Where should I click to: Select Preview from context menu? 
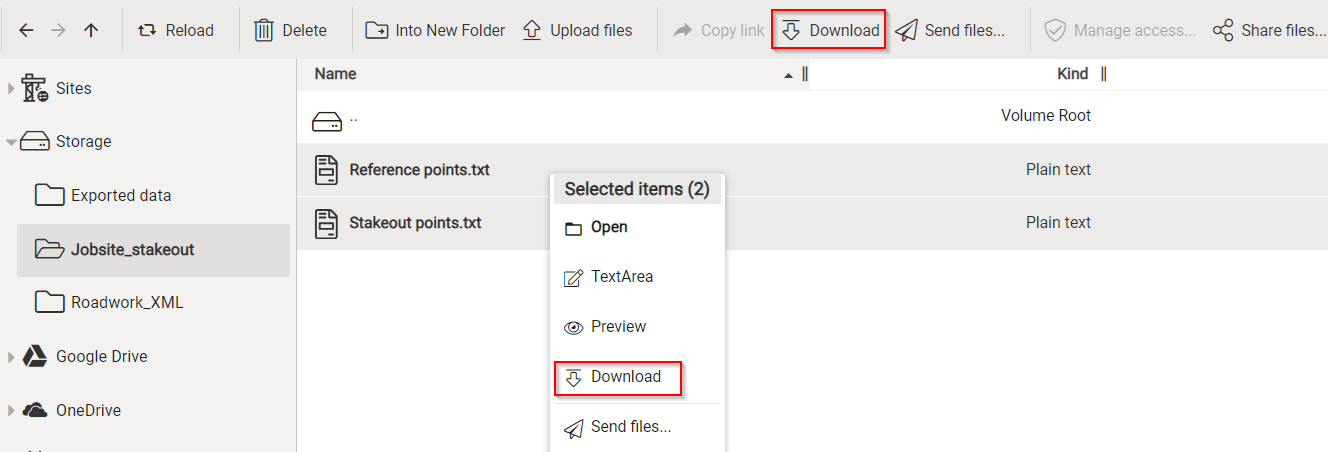[618, 327]
